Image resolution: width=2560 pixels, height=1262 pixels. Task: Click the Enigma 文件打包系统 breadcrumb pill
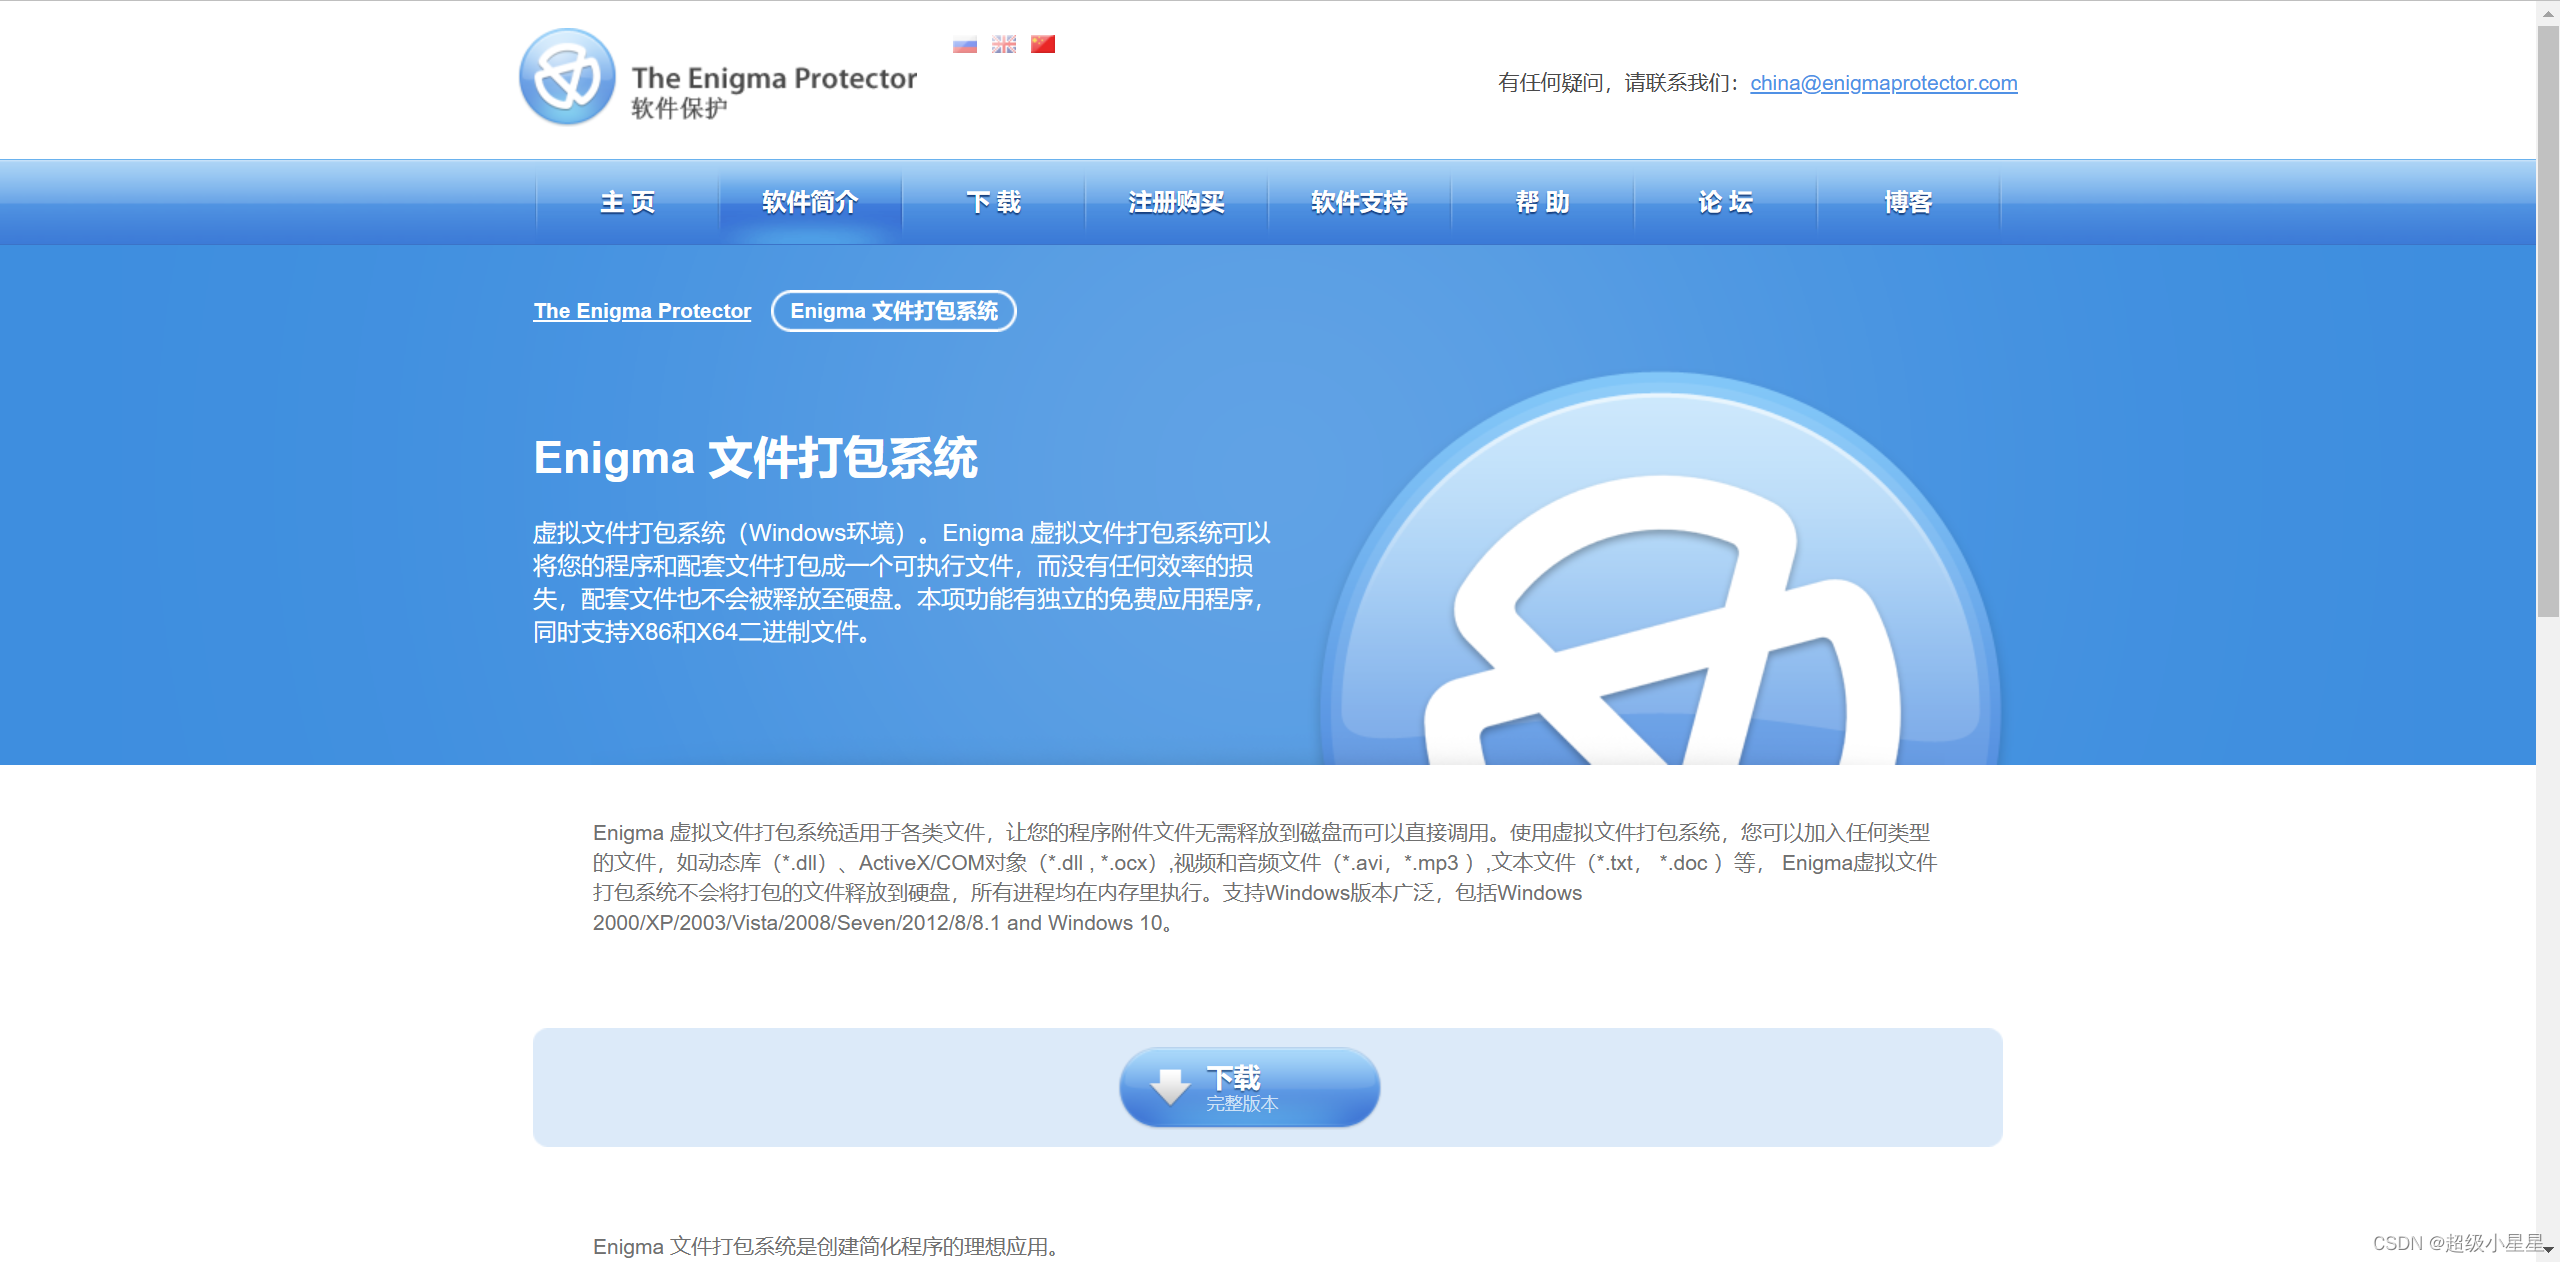pyautogui.click(x=894, y=311)
